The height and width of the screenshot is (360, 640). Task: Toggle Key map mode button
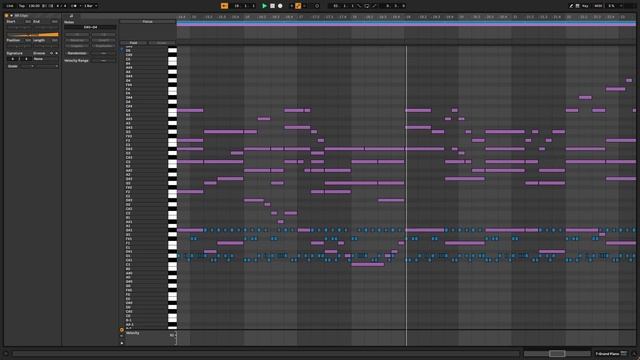585,6
